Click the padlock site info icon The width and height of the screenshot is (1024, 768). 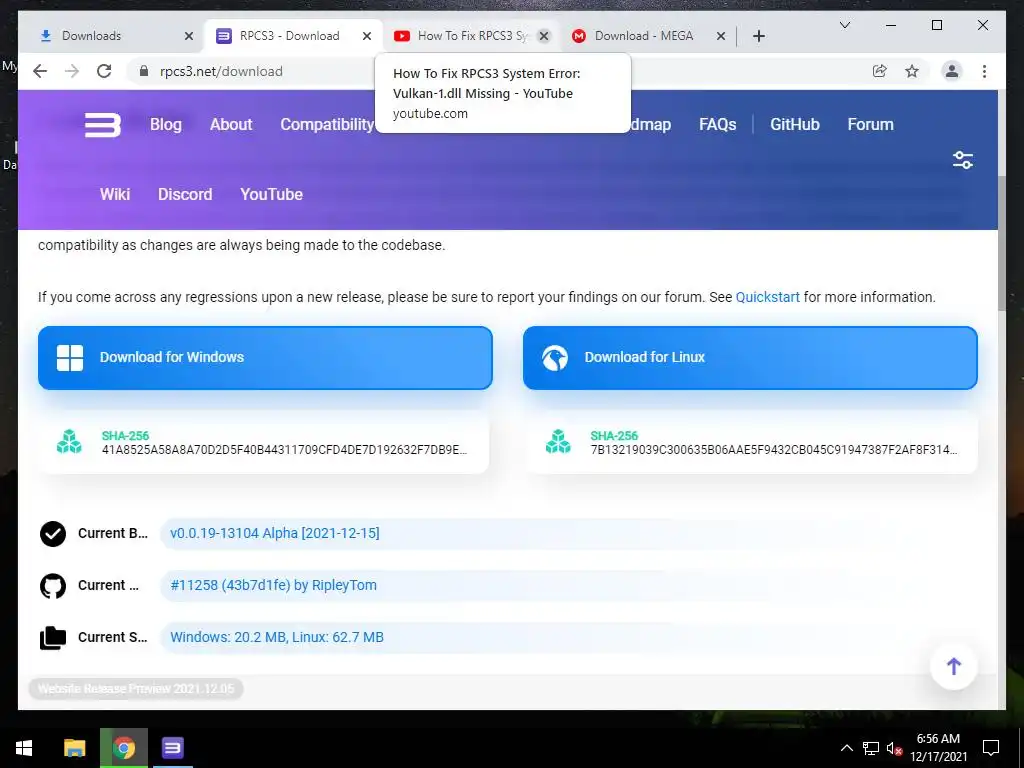coord(144,71)
